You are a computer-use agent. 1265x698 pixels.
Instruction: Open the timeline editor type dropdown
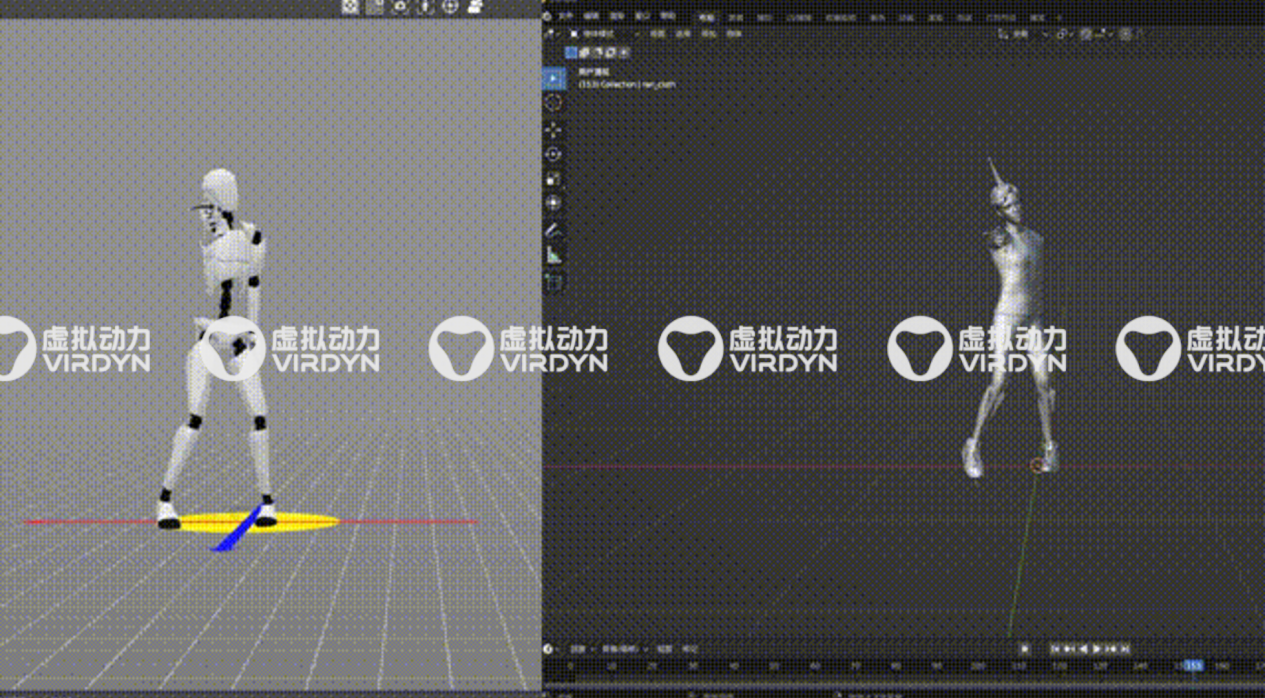(x=551, y=648)
